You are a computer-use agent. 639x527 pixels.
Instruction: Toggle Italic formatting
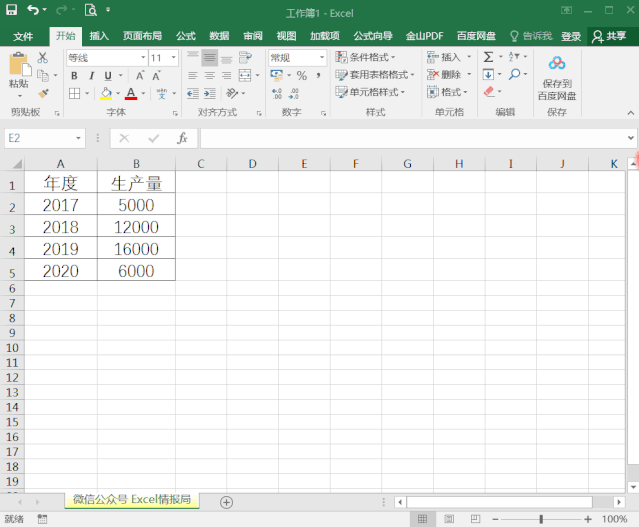click(91, 76)
